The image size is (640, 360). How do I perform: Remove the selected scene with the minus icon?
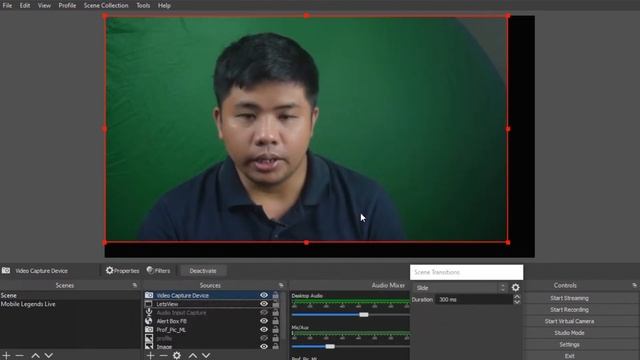tap(20, 356)
